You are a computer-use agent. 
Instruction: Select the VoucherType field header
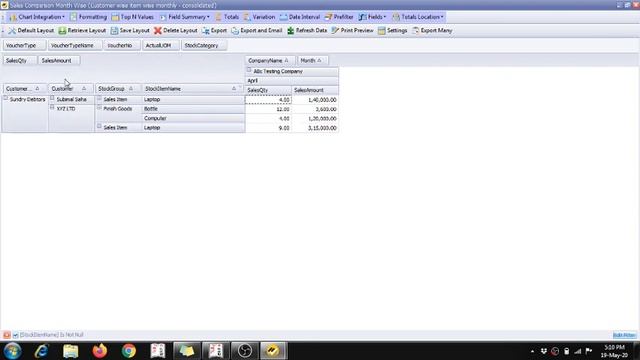point(24,46)
